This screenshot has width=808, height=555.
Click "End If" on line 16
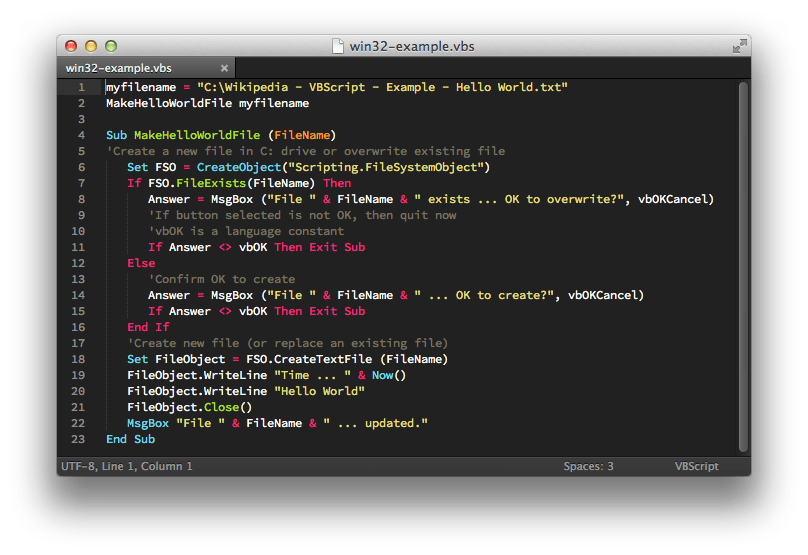coord(148,327)
